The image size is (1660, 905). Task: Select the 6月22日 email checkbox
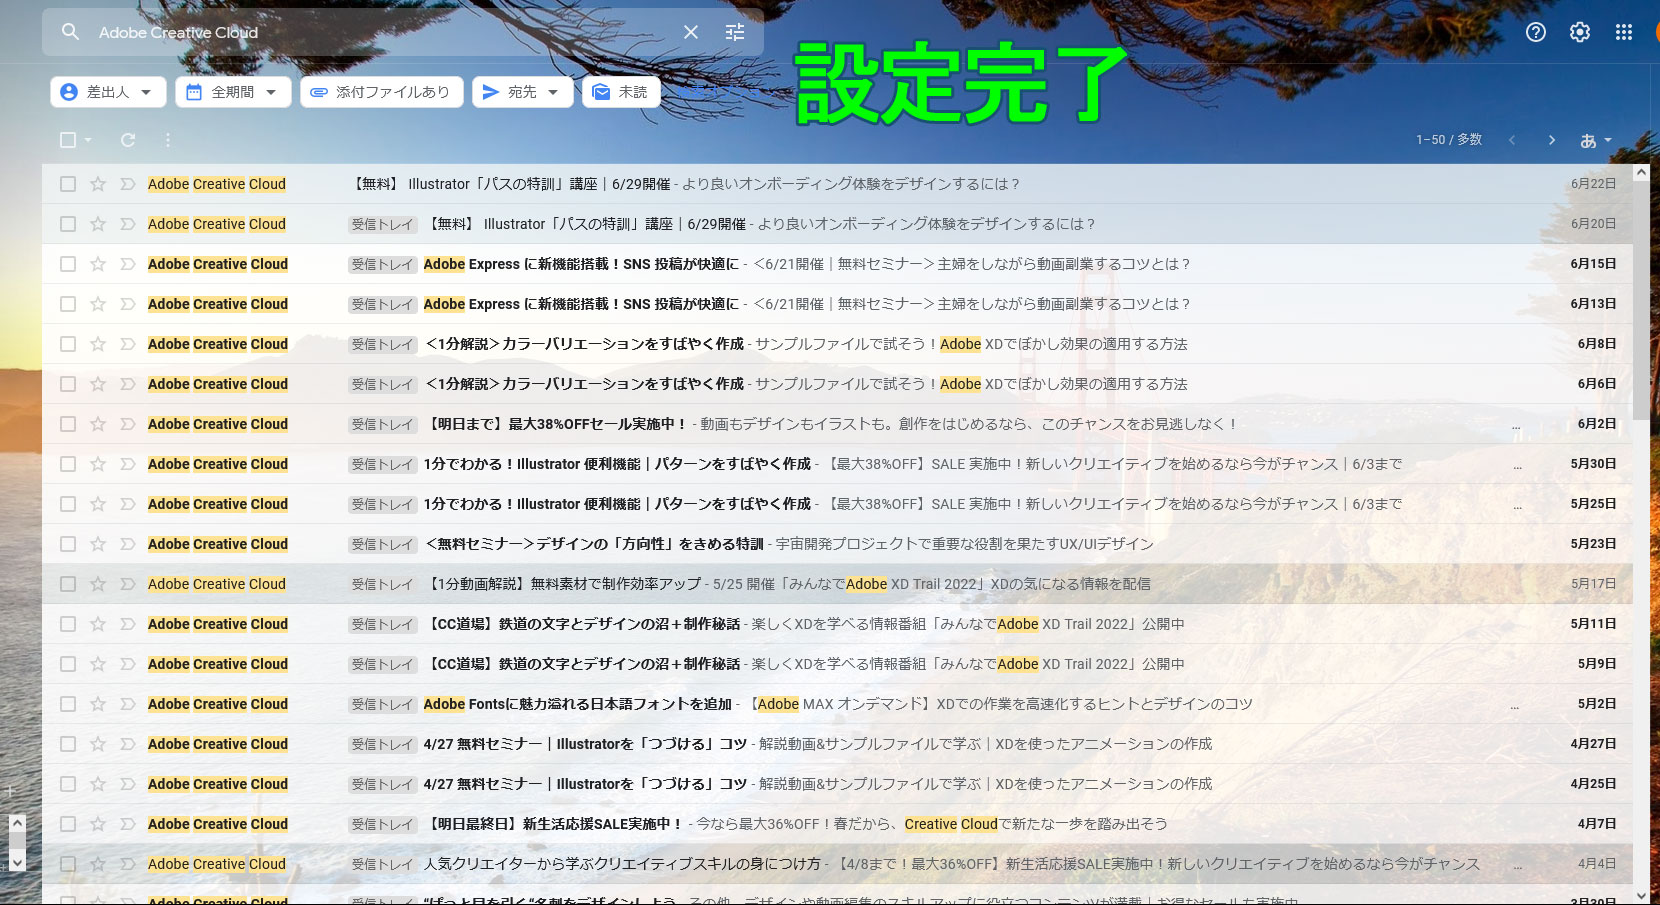(68, 184)
